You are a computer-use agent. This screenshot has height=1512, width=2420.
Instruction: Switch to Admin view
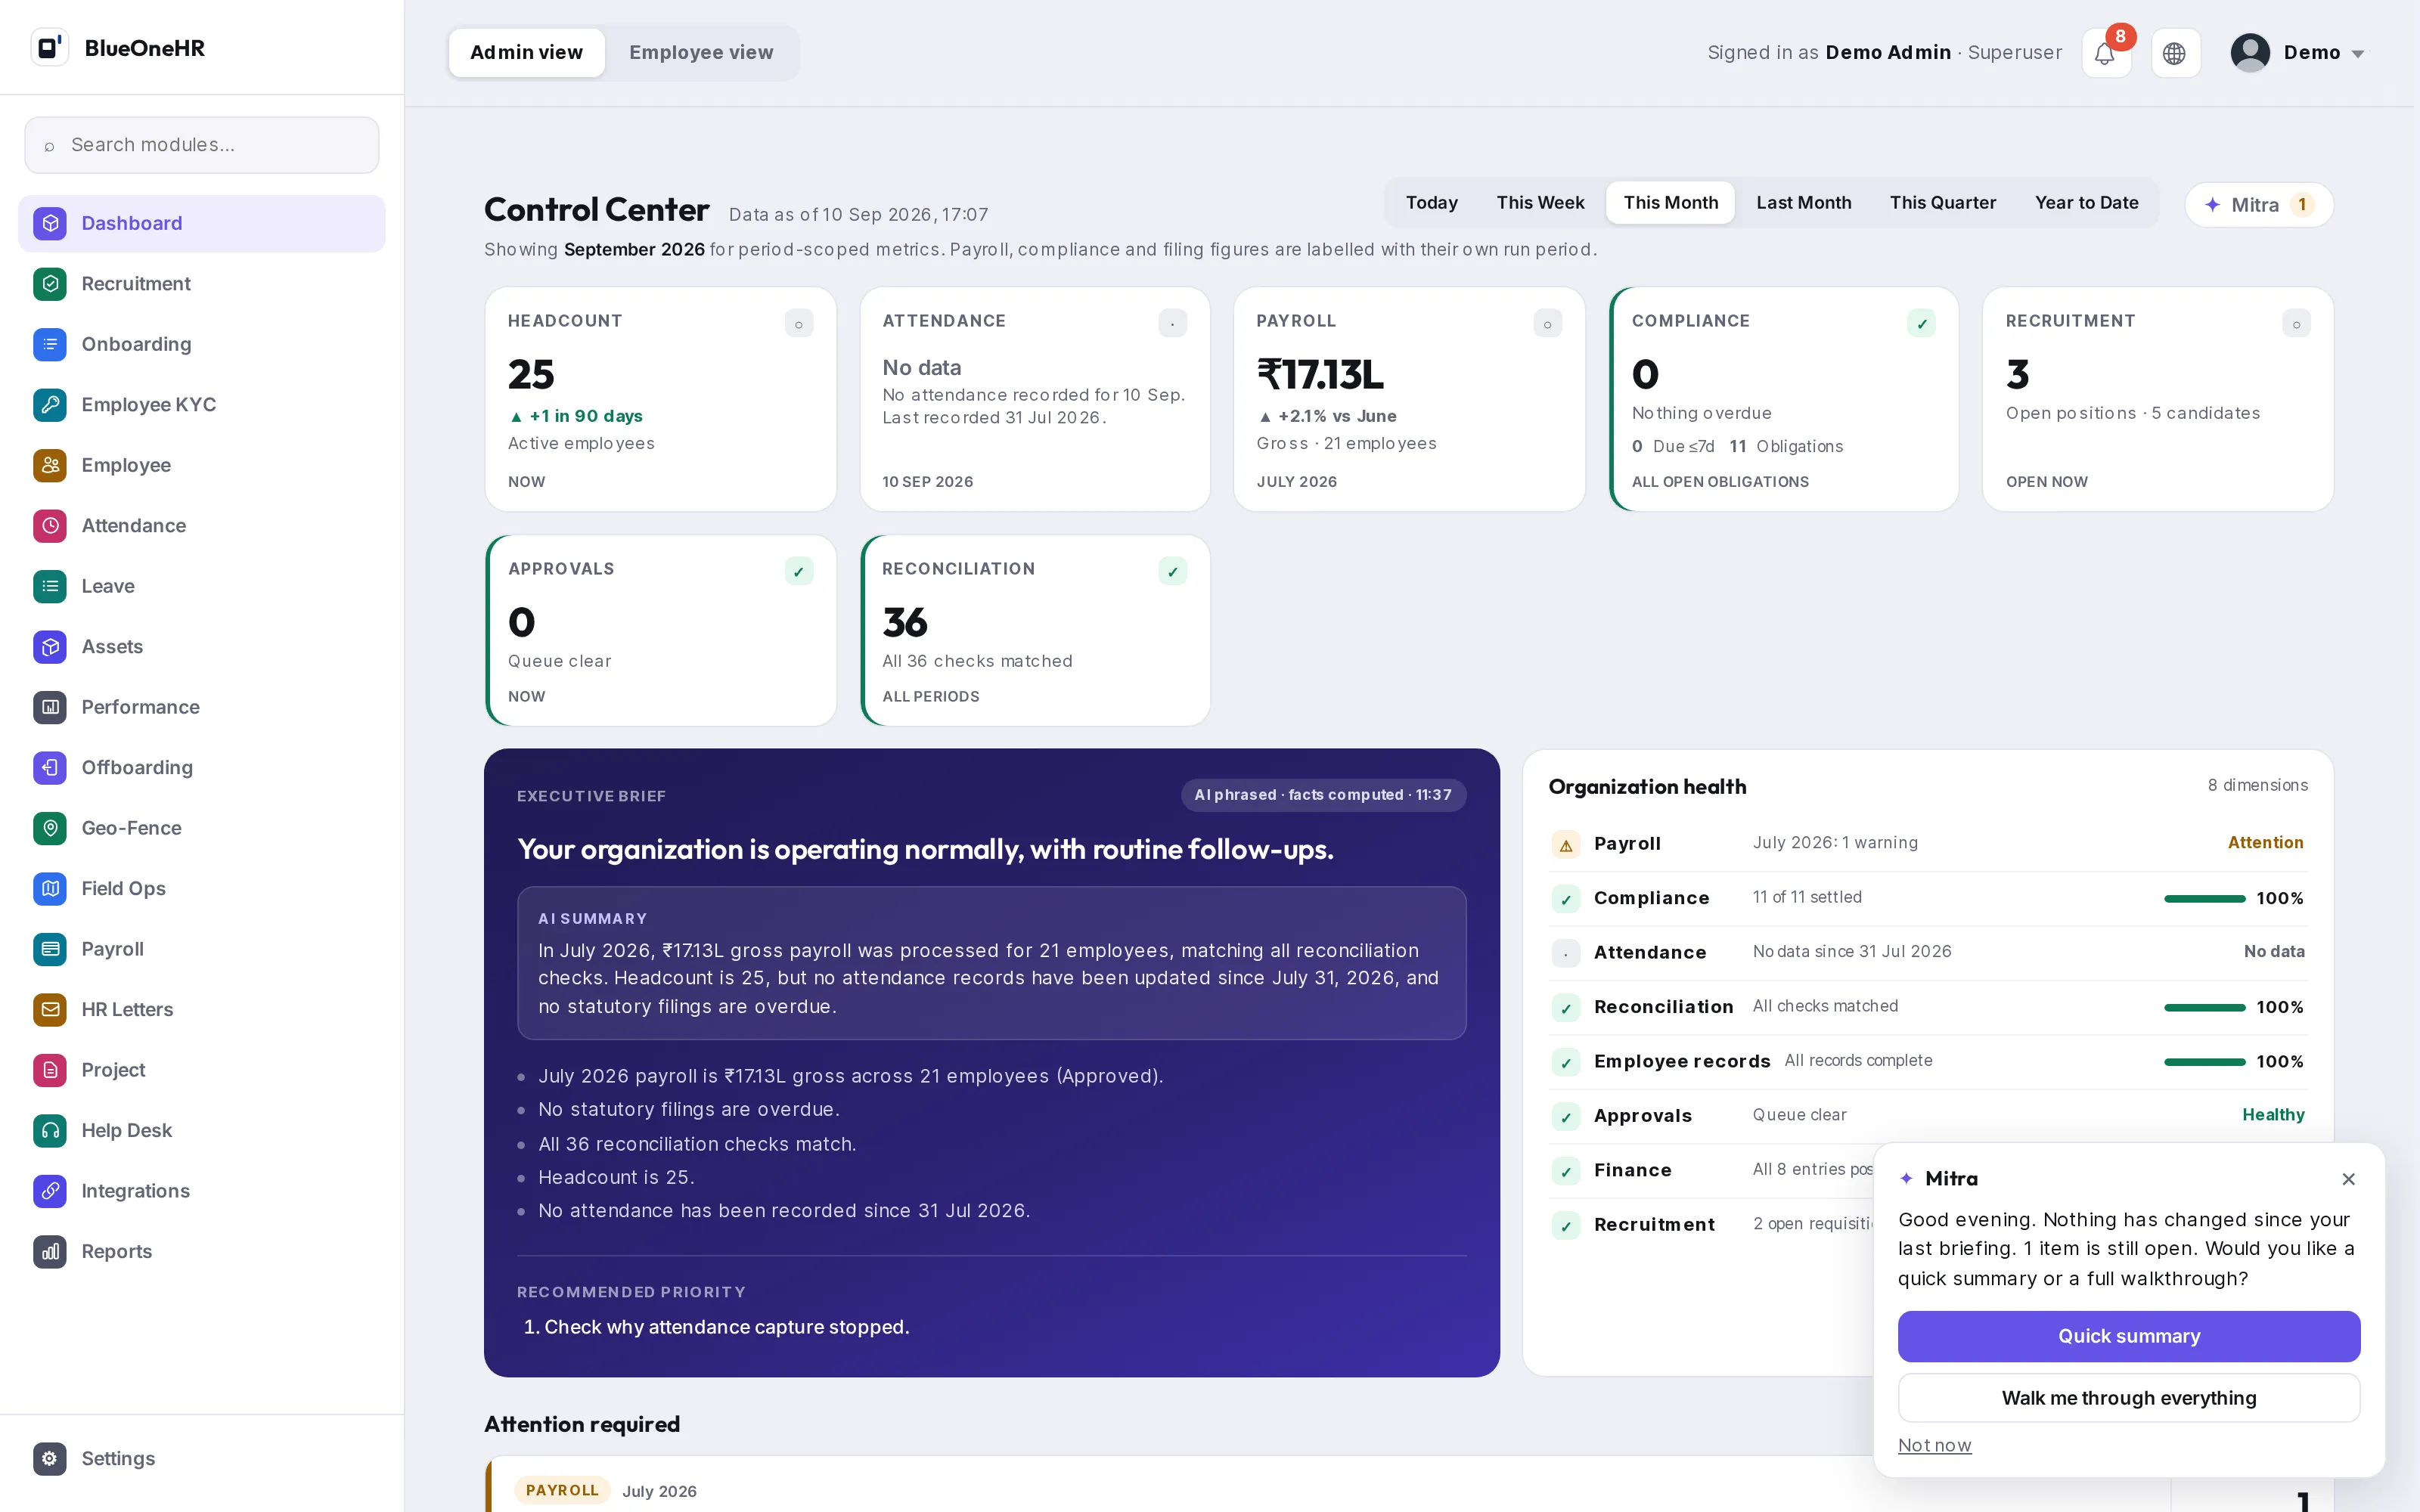tap(526, 52)
